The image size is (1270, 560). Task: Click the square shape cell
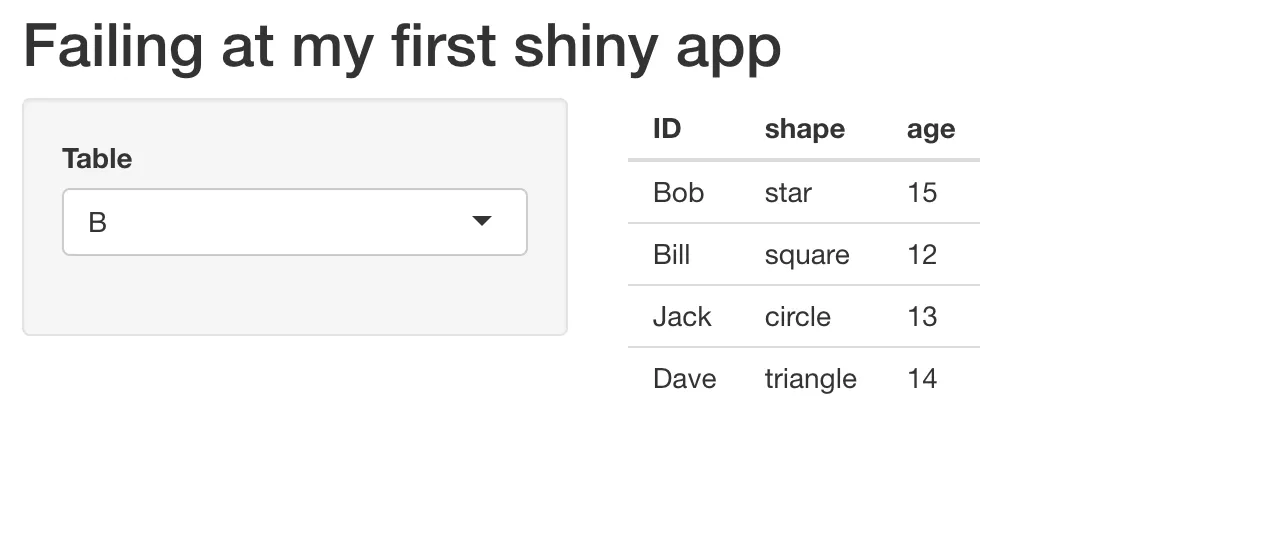(806, 255)
